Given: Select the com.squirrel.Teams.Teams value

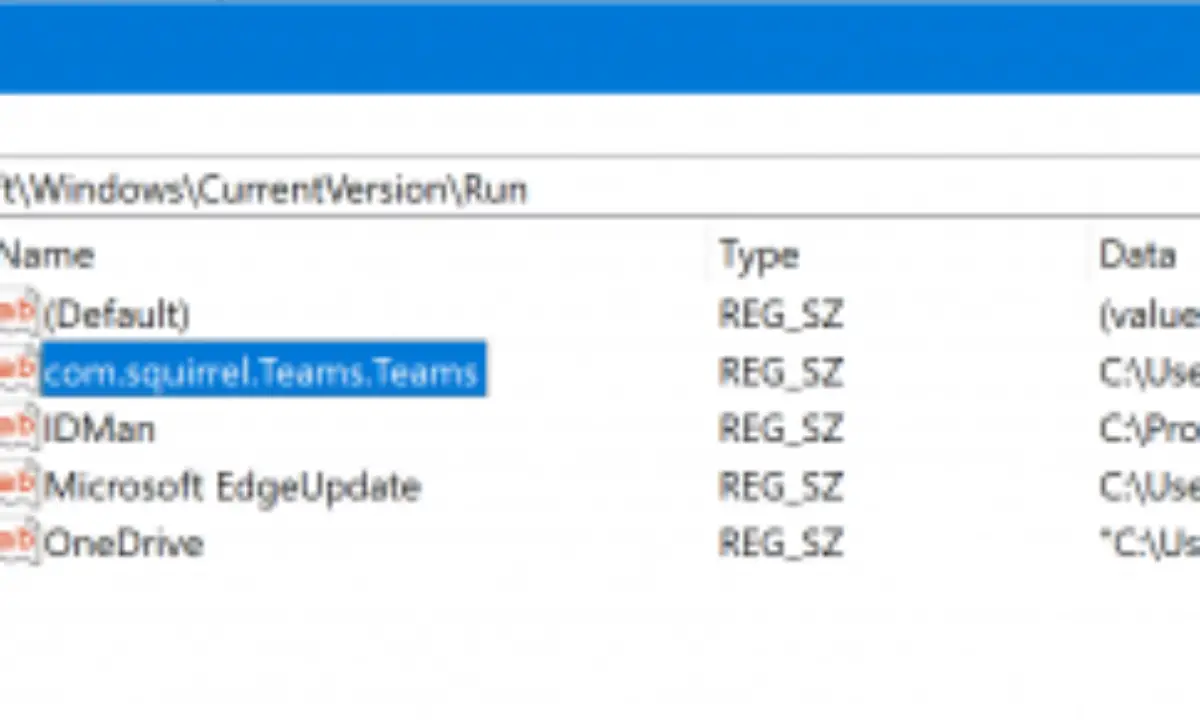Looking at the screenshot, I should pyautogui.click(x=263, y=372).
